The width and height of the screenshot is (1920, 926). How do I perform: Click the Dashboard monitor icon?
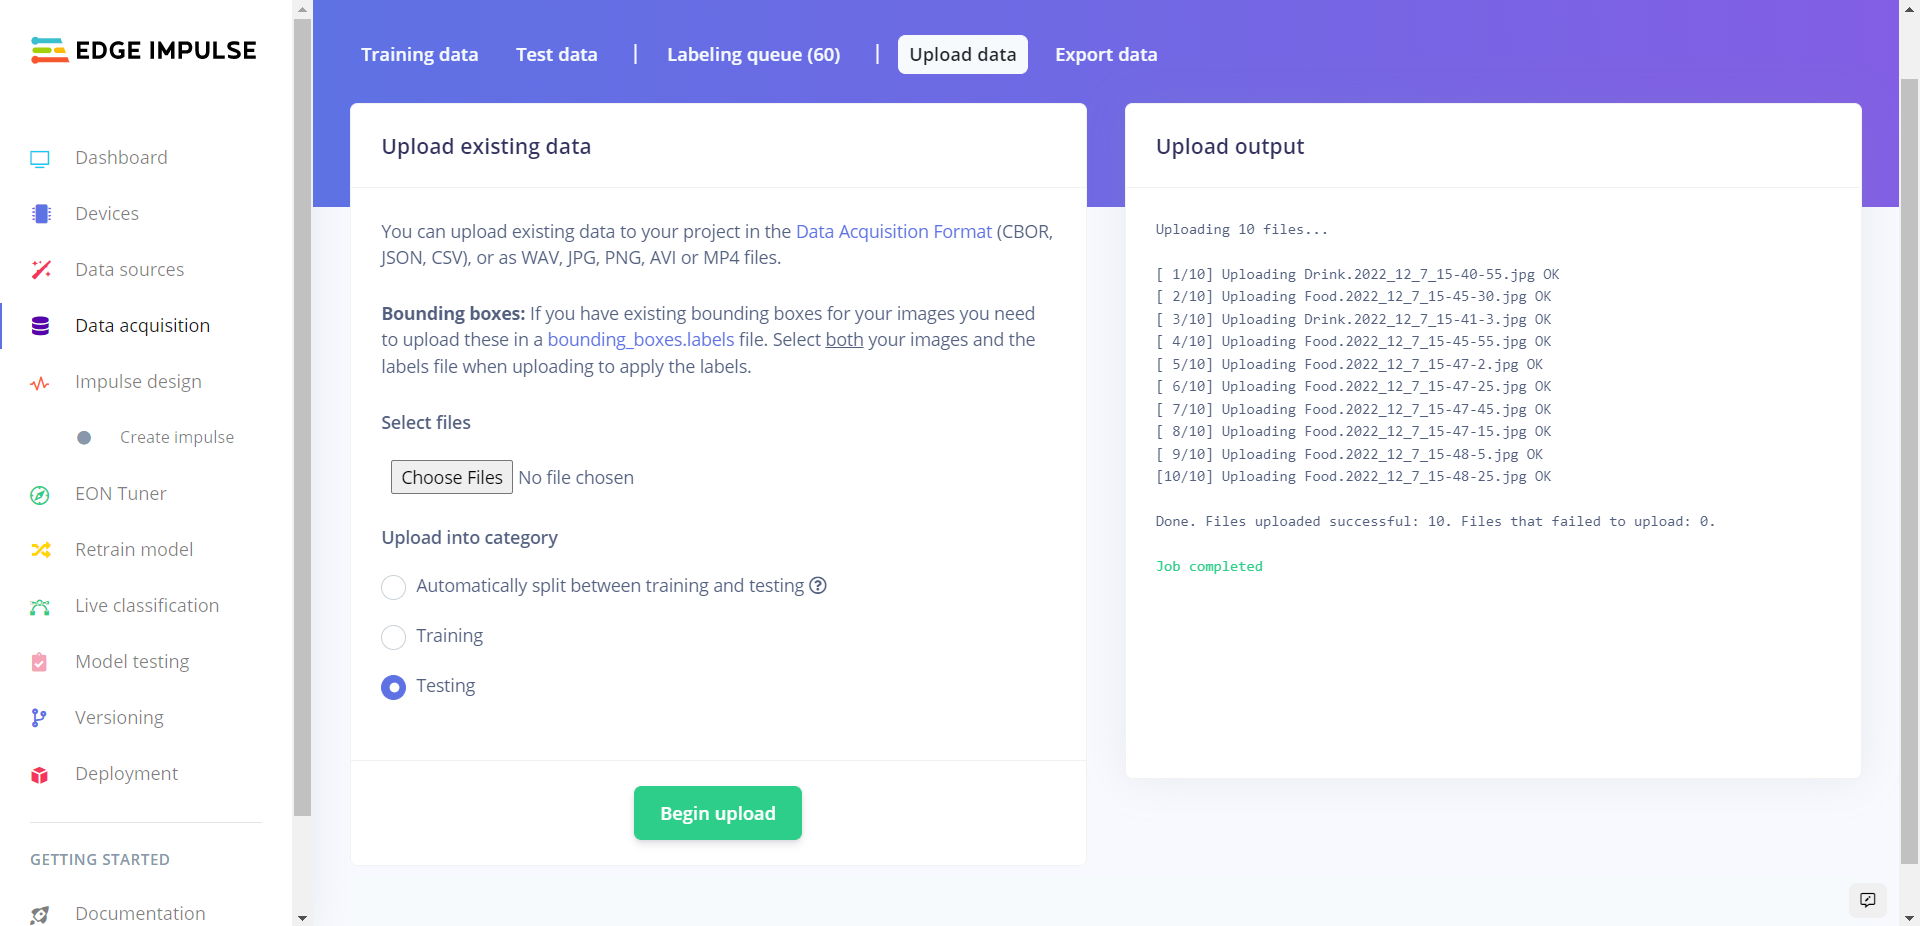tap(40, 158)
